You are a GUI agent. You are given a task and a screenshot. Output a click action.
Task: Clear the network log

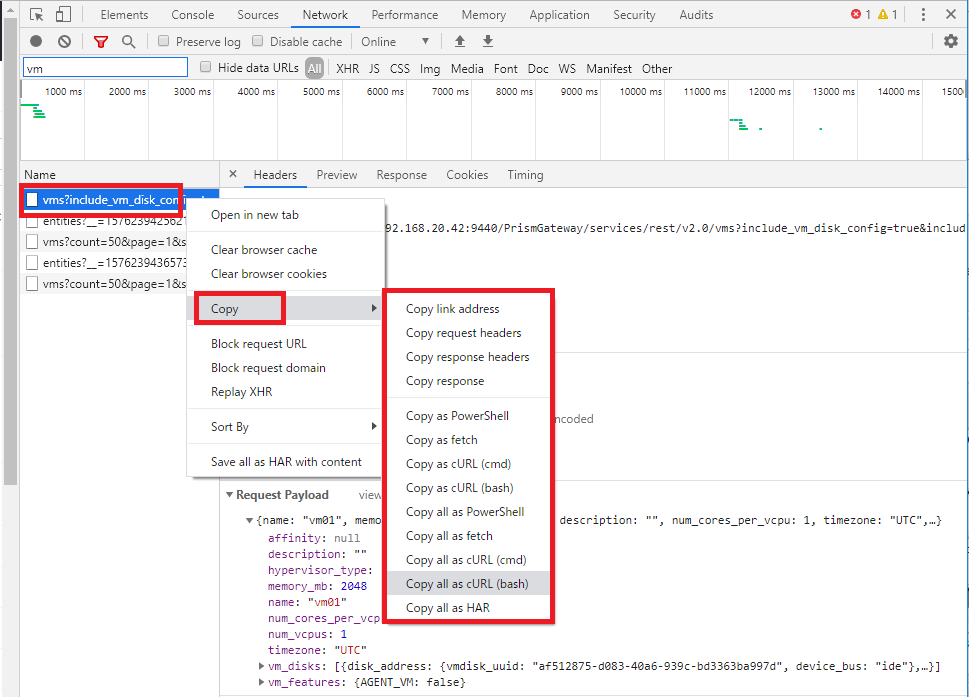click(64, 41)
